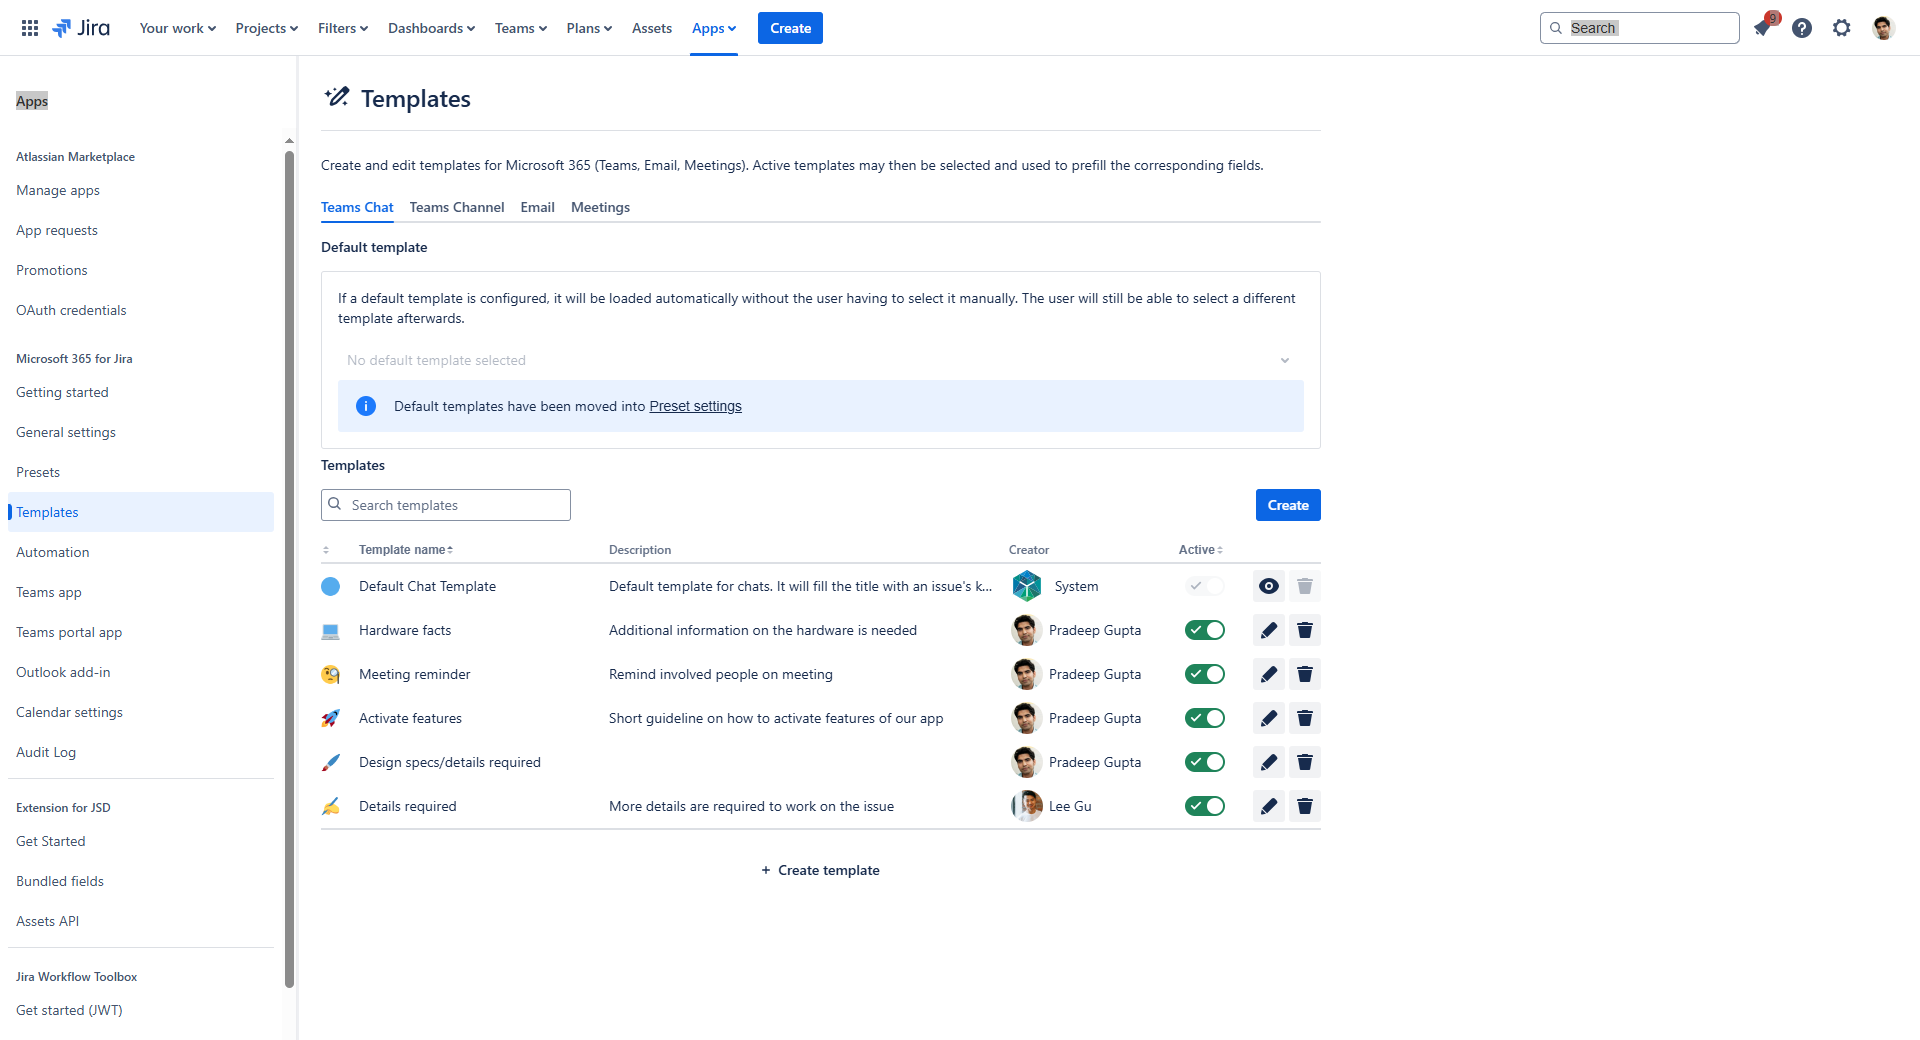
Task: Delete the Hardware facts template
Action: (1305, 630)
